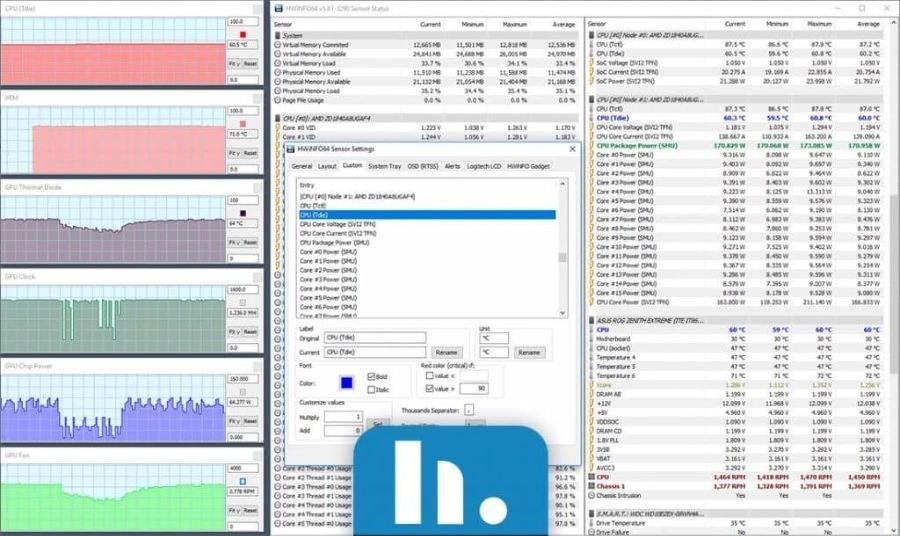Switch to the Layout tab
The image size is (900, 536).
pos(327,166)
